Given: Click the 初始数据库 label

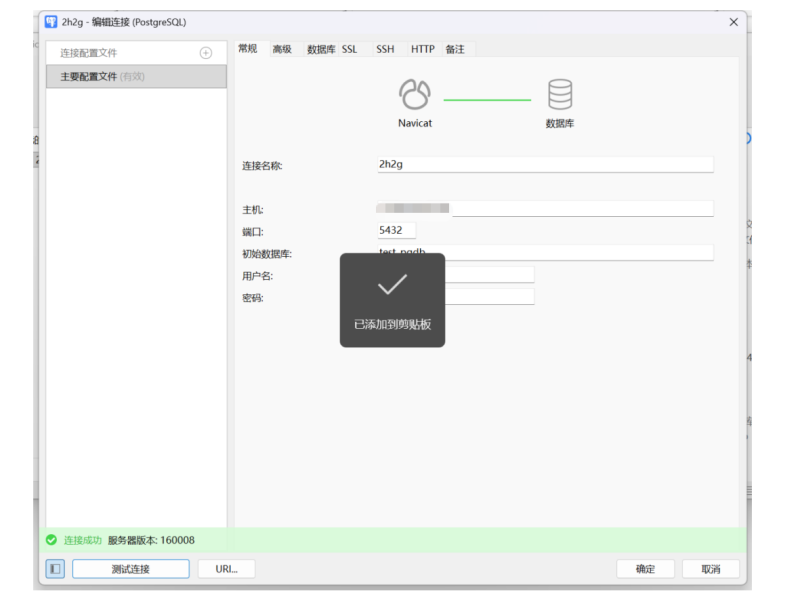Looking at the screenshot, I should click(267, 254).
